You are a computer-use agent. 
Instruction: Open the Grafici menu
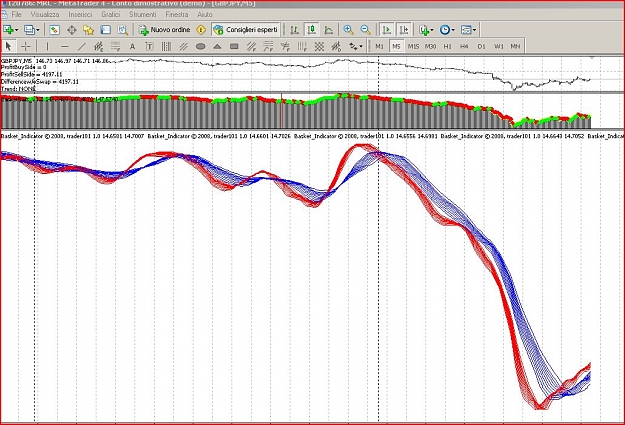tap(110, 14)
